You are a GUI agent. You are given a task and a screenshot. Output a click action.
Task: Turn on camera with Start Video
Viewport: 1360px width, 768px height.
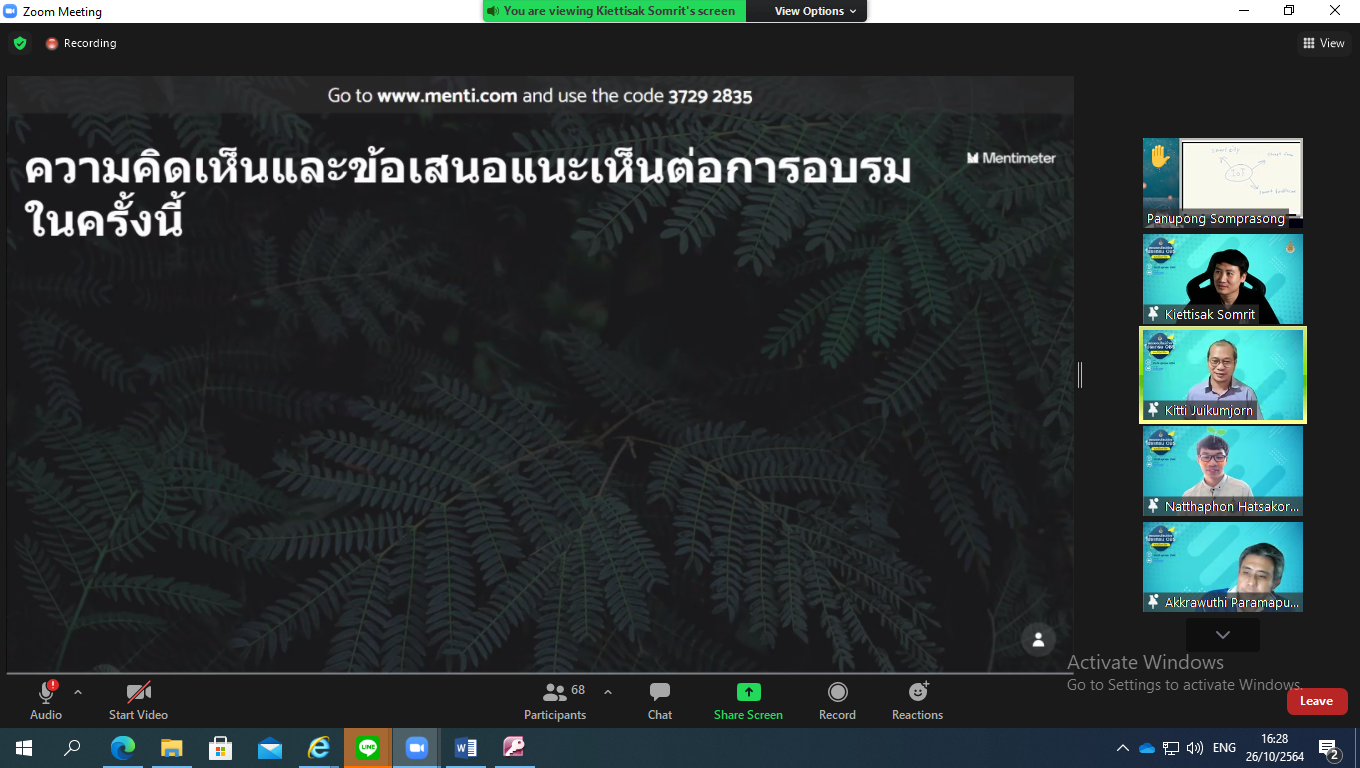138,700
